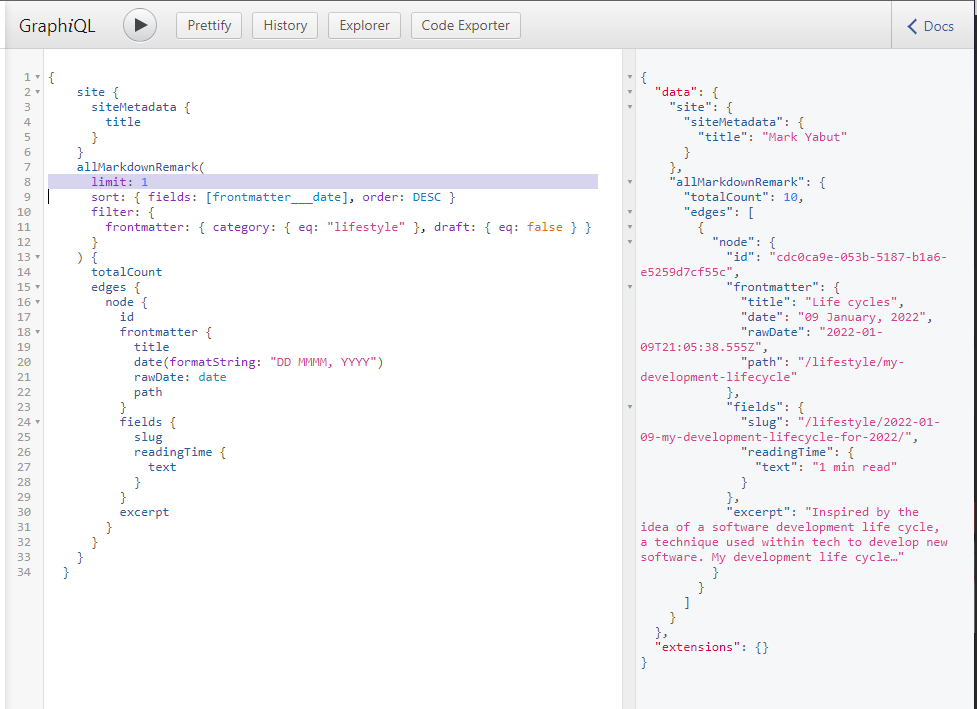Click the false value for the draft filter
Image resolution: width=977 pixels, height=709 pixels.
click(x=545, y=227)
